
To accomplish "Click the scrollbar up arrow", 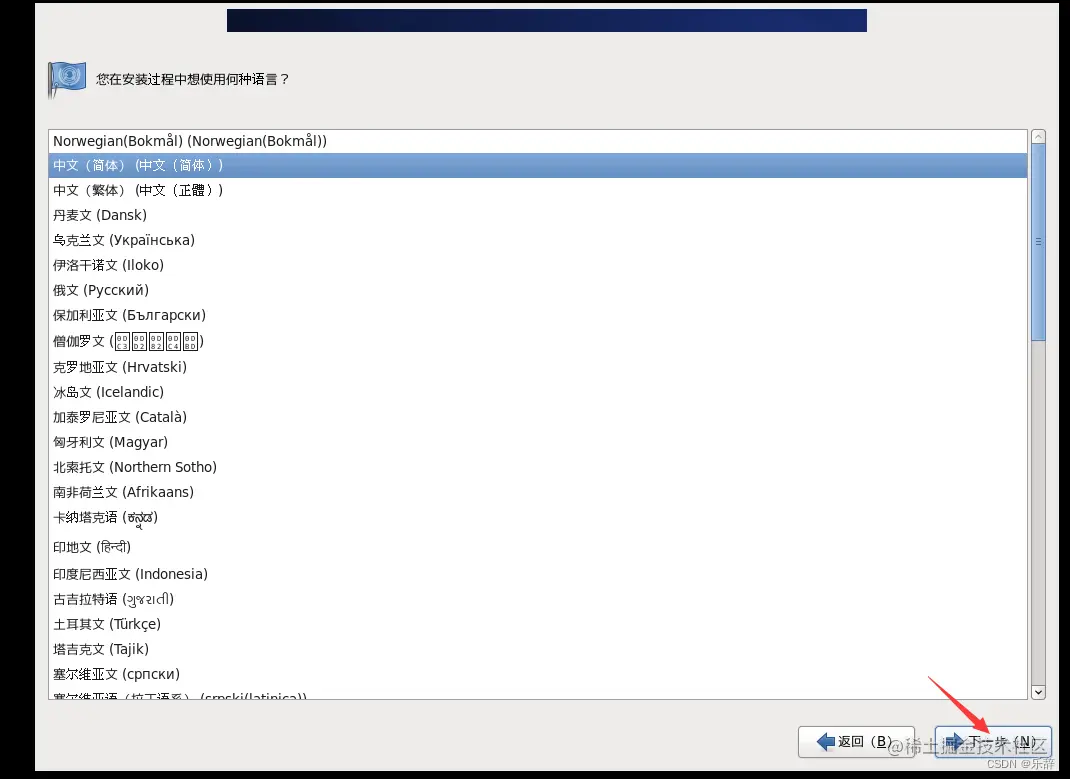I will [x=1038, y=136].
